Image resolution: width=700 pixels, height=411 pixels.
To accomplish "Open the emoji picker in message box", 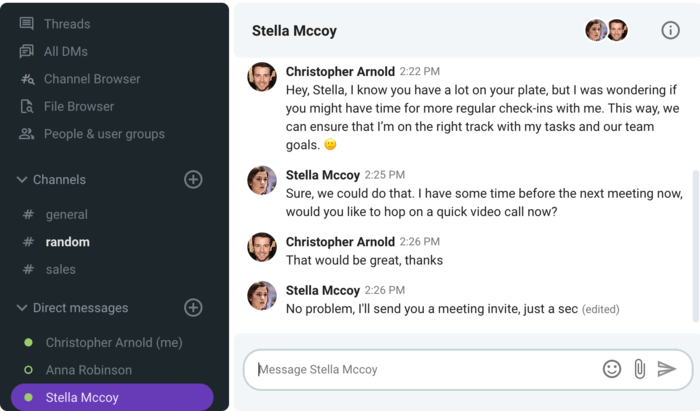I will coord(612,369).
